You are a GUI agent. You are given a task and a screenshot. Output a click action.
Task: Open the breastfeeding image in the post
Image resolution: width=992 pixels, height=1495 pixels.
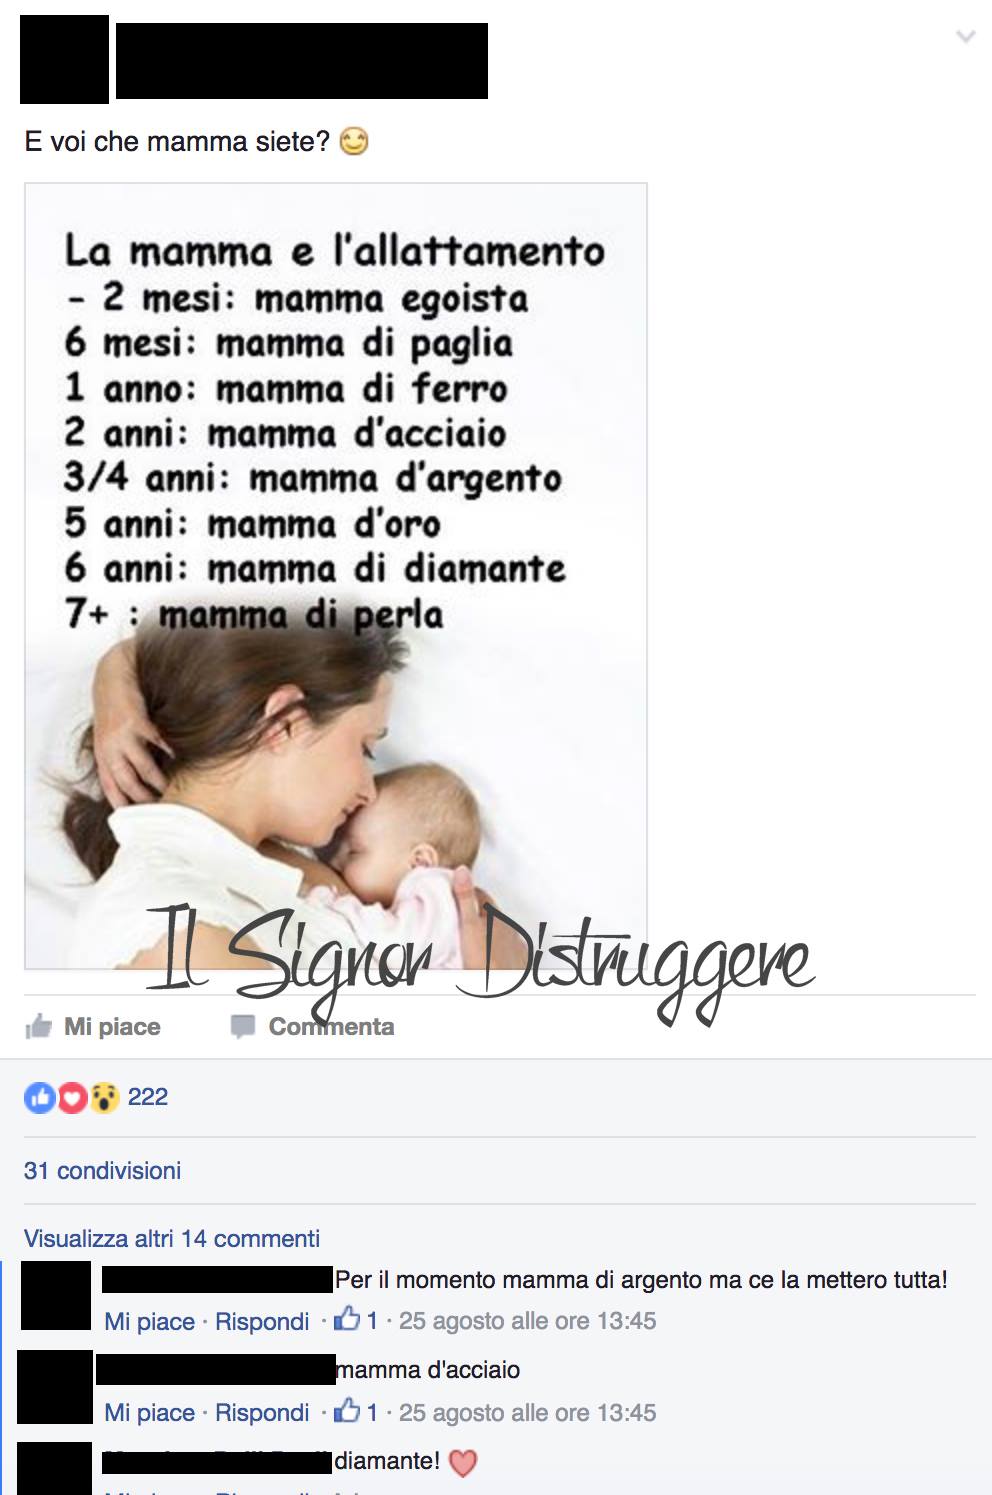(336, 576)
